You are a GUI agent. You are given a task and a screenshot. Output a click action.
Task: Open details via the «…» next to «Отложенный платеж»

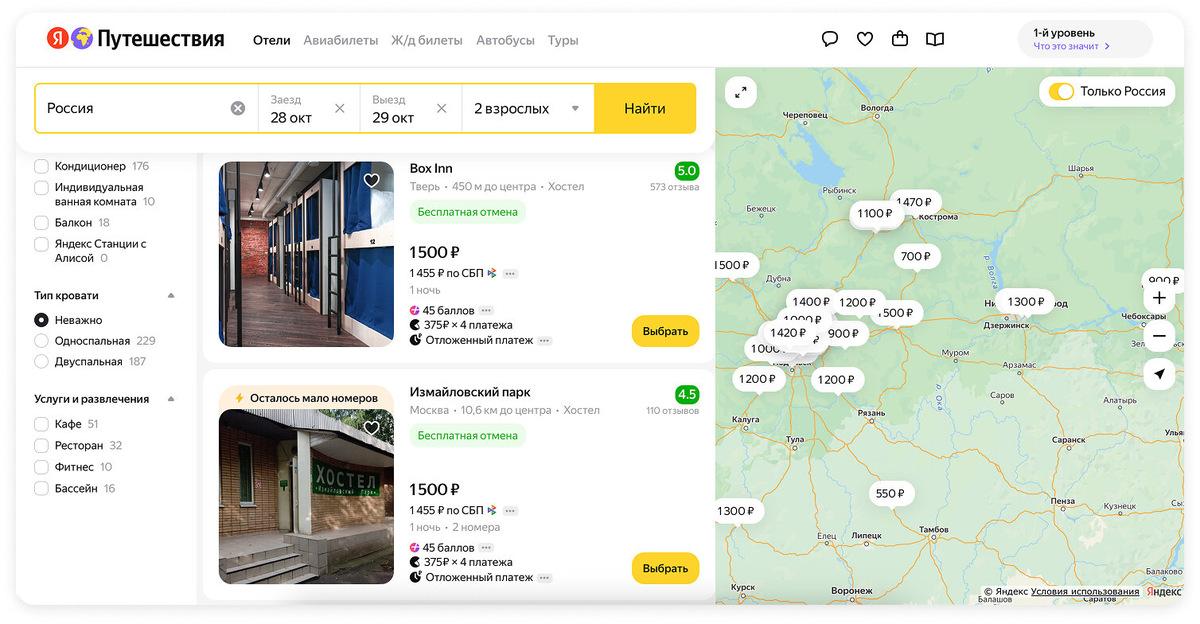coord(543,339)
